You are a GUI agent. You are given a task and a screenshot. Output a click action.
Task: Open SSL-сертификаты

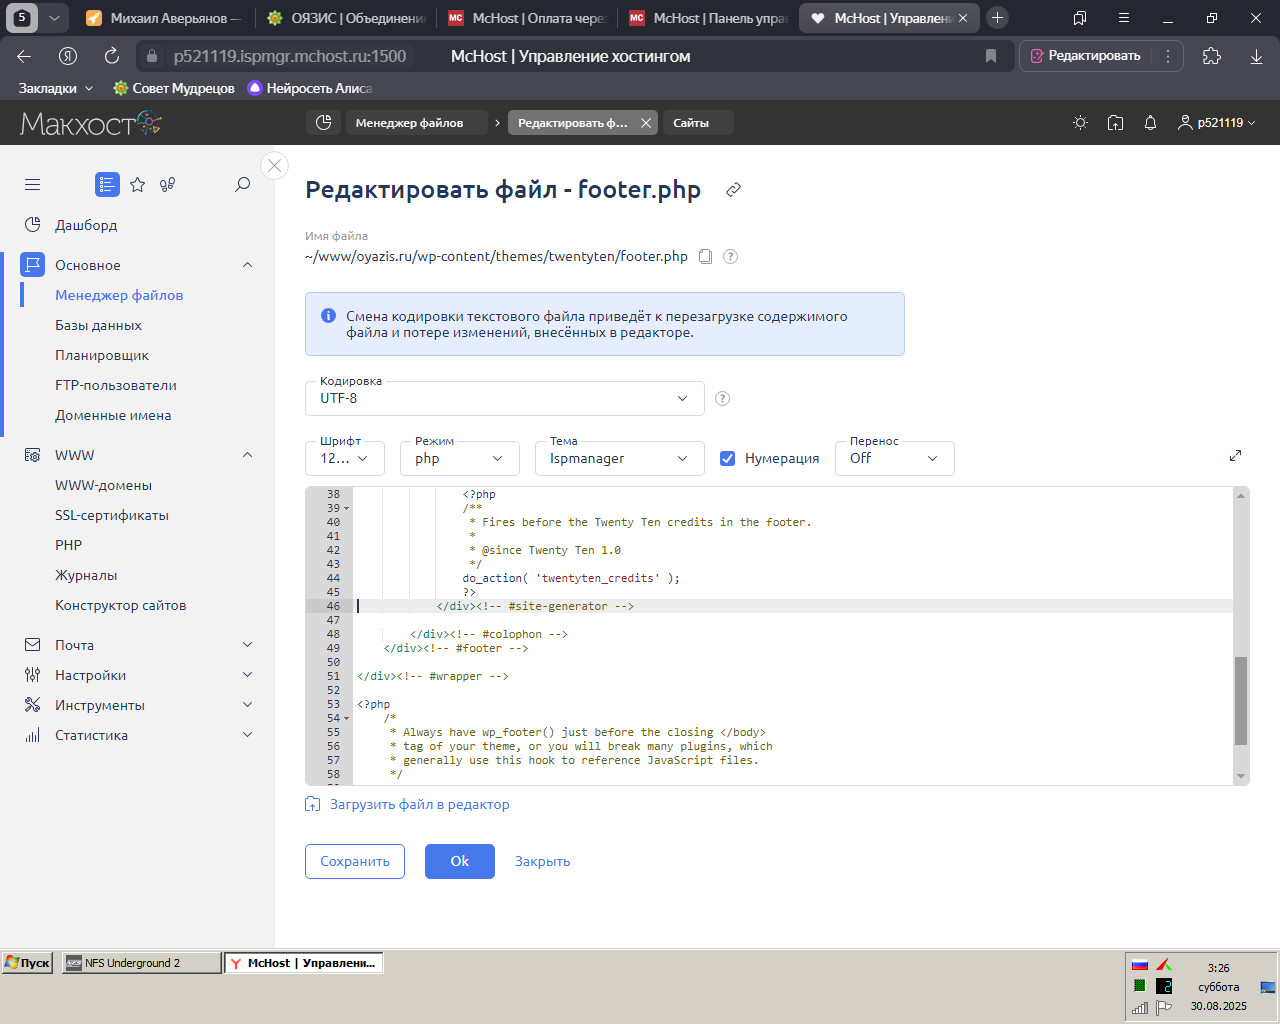pos(112,515)
